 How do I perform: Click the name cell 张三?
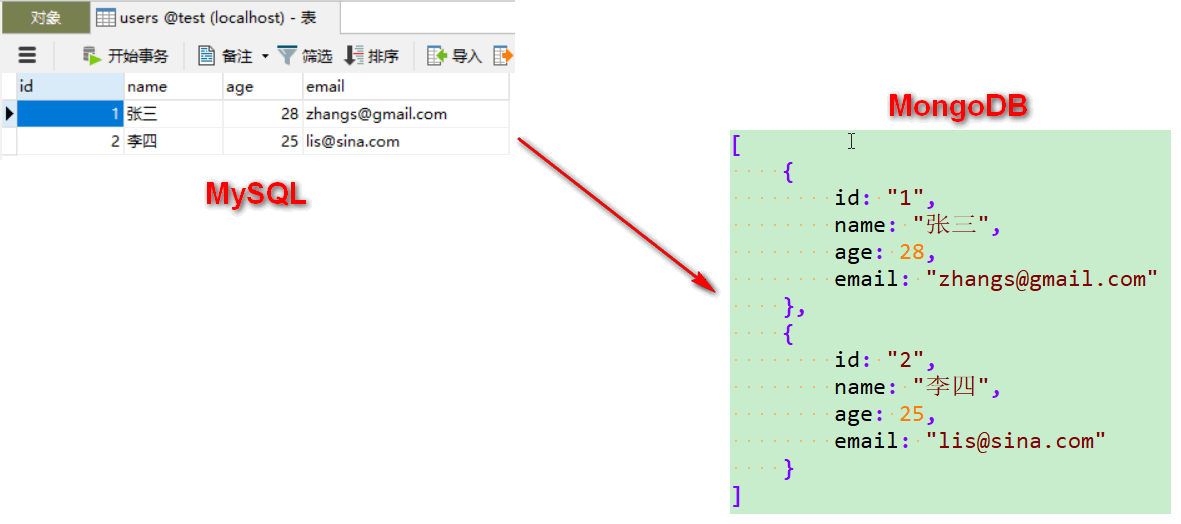[173, 114]
